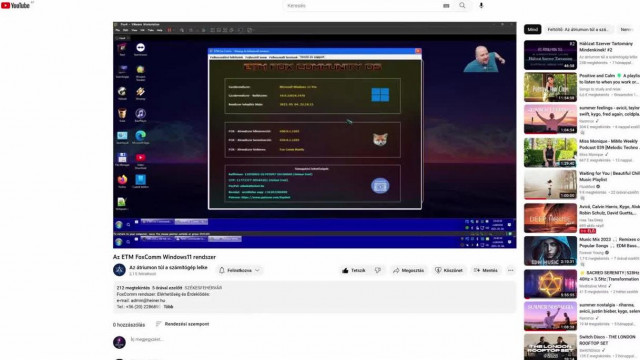The width and height of the screenshot is (640, 360).
Task: Open the VMware File menu
Action: [118, 30]
